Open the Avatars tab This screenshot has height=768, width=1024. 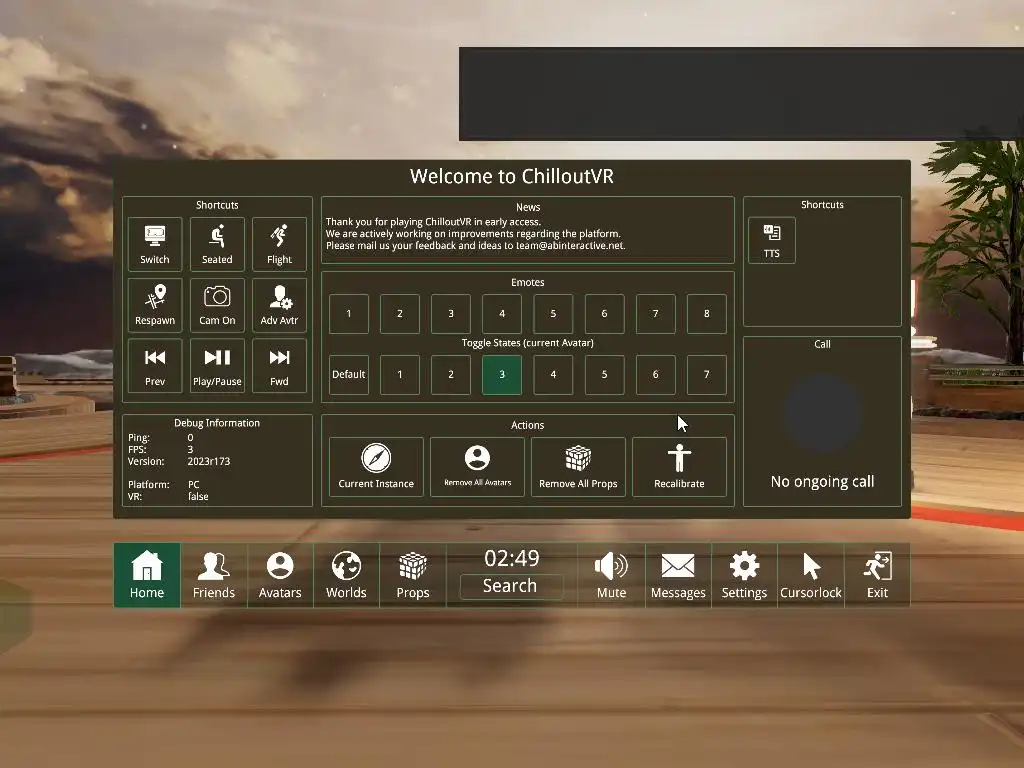(x=280, y=575)
